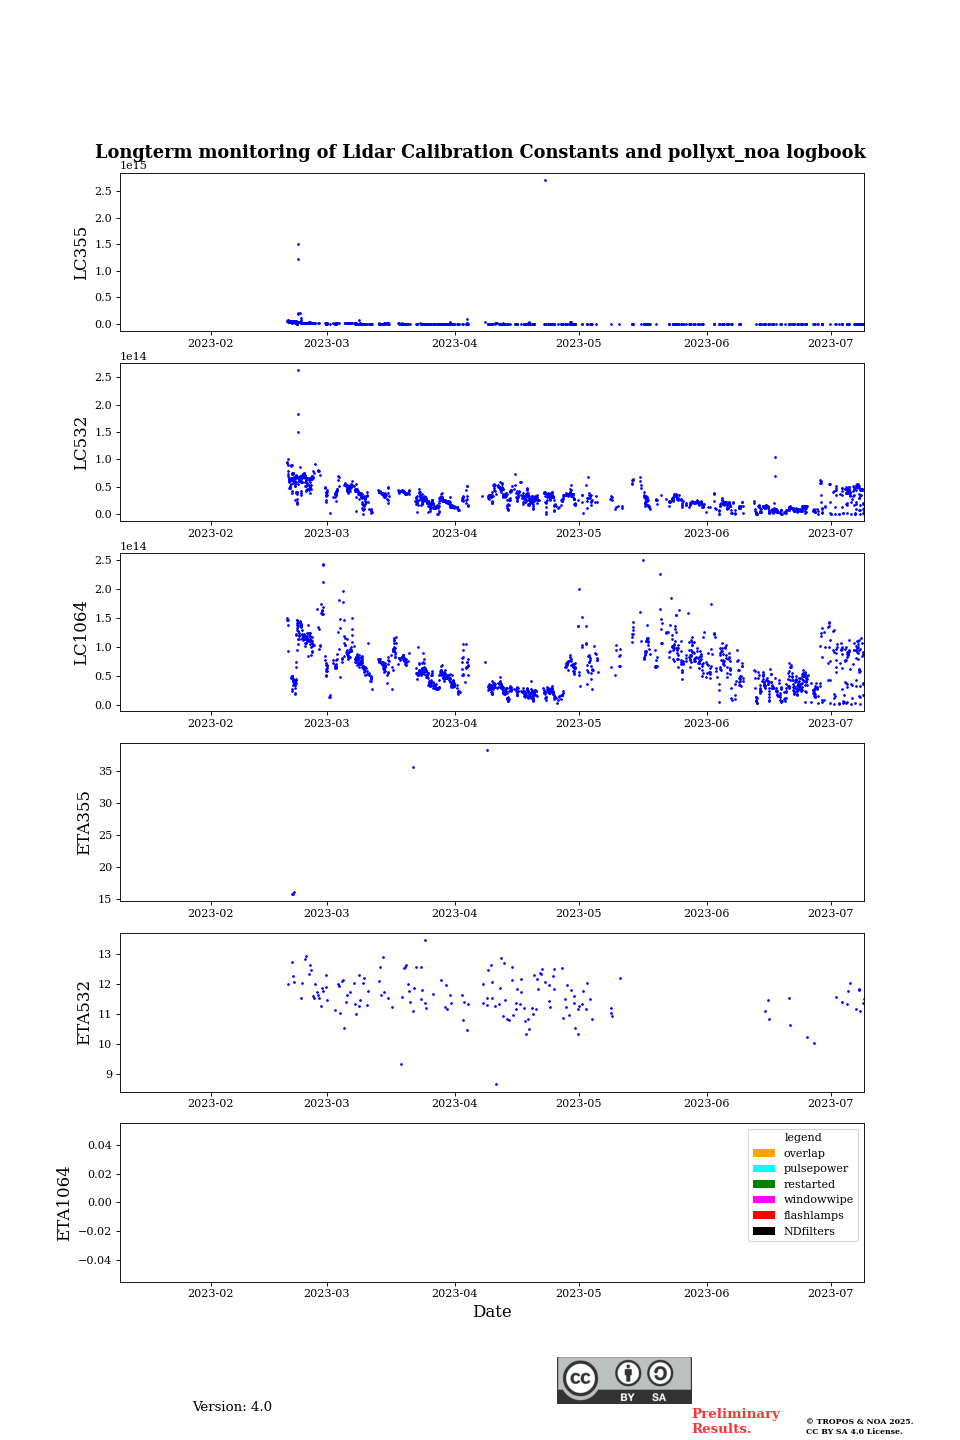Image resolution: width=960 pixels, height=1440 pixels.
Task: Click the '2023-02' tick under the LC1064 plot
Action: [210, 723]
